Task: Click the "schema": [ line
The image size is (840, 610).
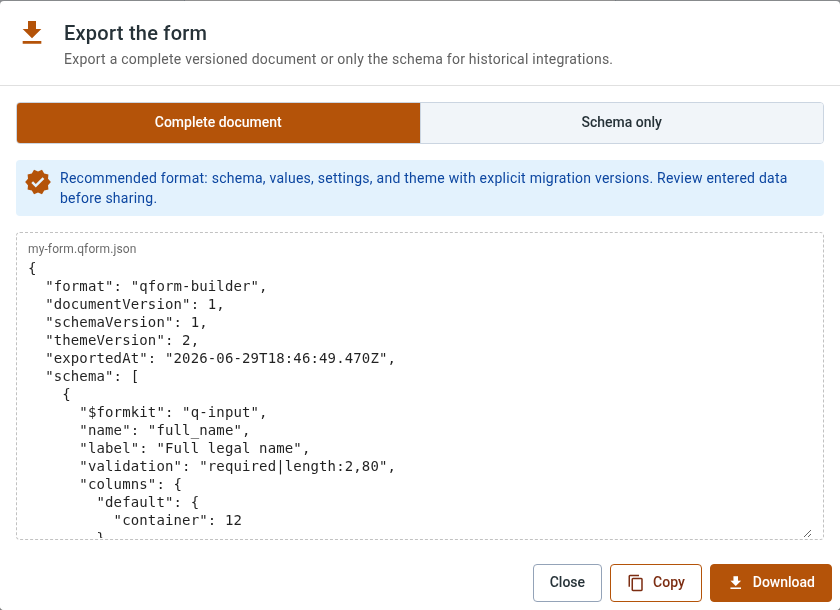Action: tap(92, 376)
